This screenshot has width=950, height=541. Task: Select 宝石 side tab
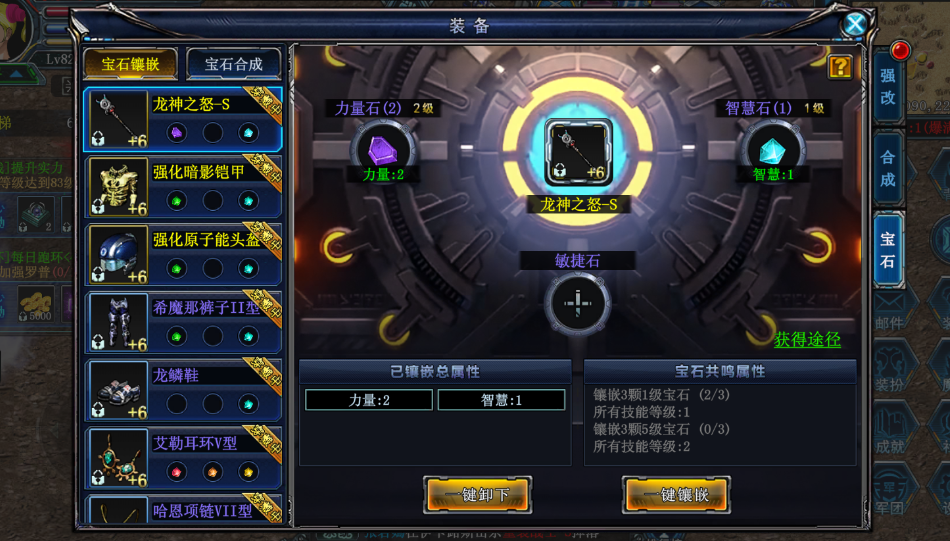888,250
